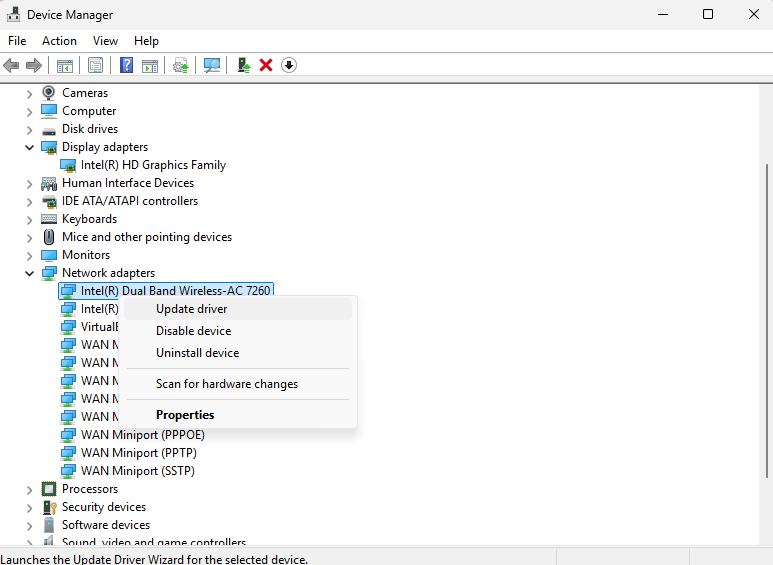The width and height of the screenshot is (773, 565).
Task: Click the Properties toolbar icon
Action: 95,65
